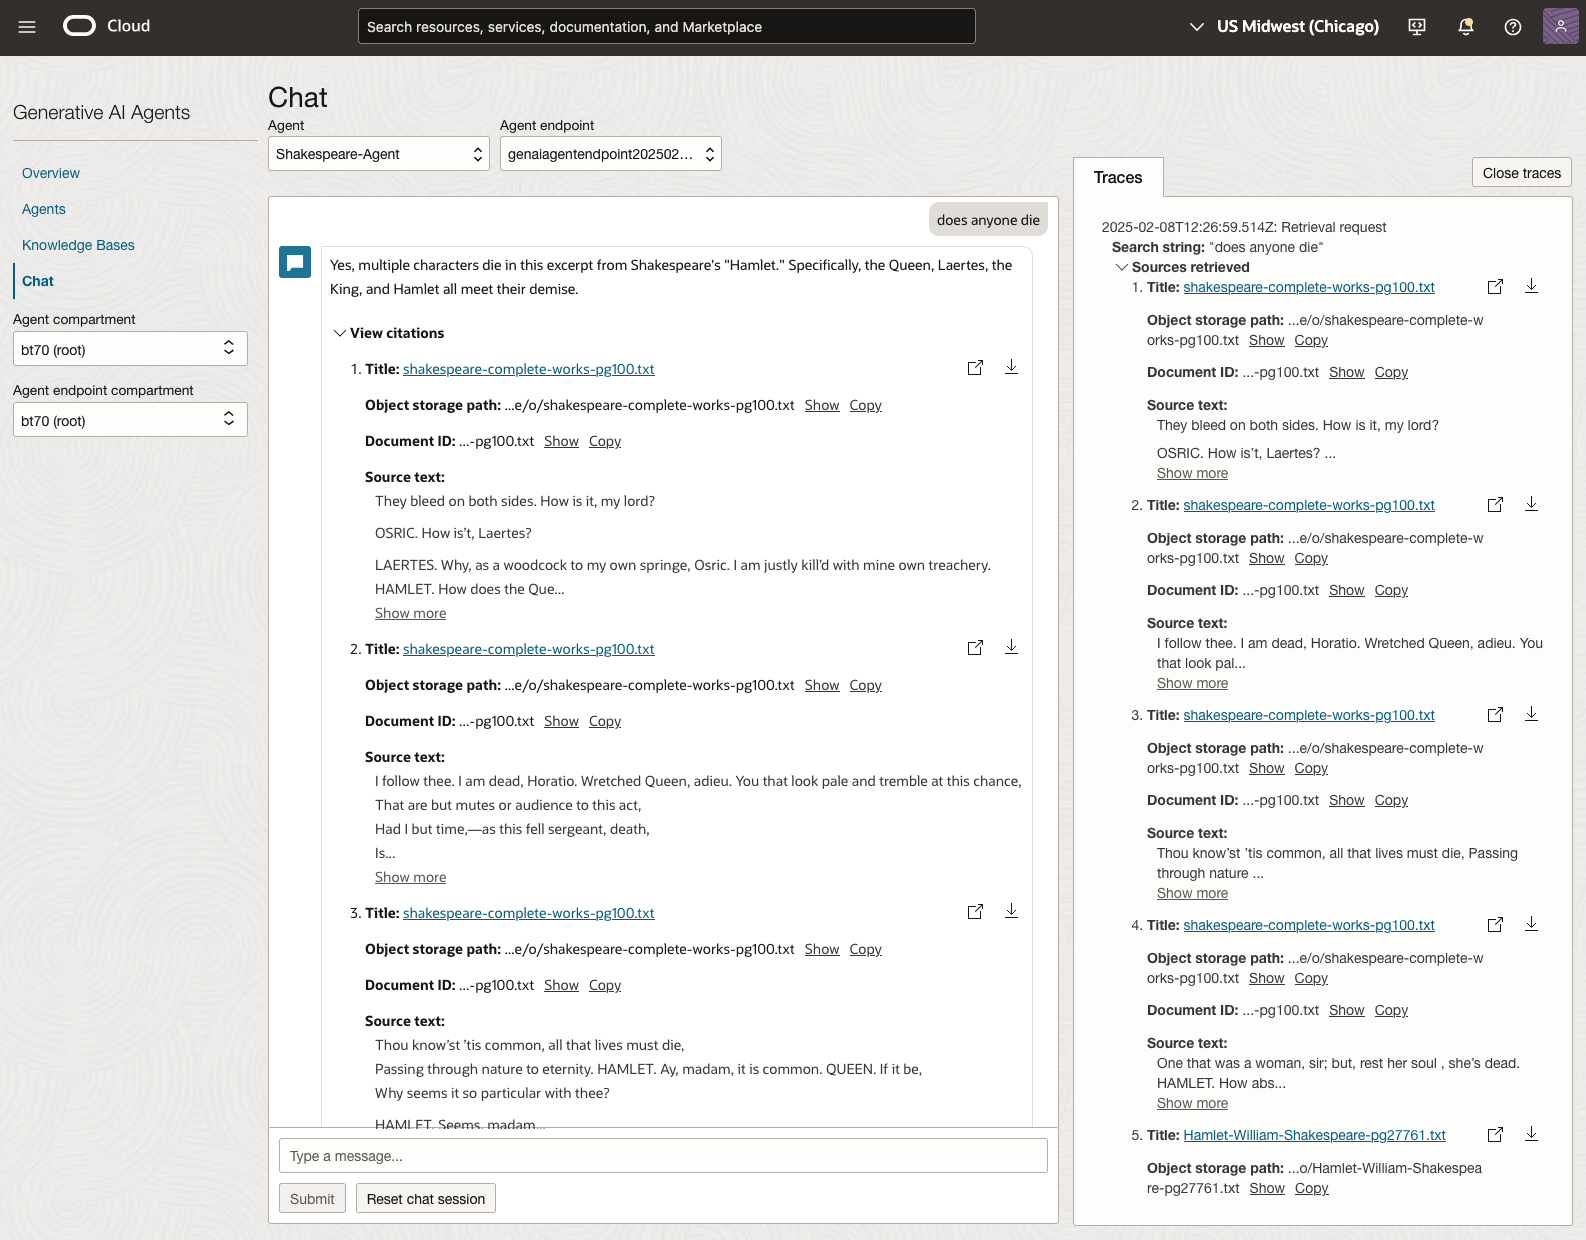Click the Reset chat session button
Image resolution: width=1586 pixels, height=1240 pixels.
click(425, 1199)
